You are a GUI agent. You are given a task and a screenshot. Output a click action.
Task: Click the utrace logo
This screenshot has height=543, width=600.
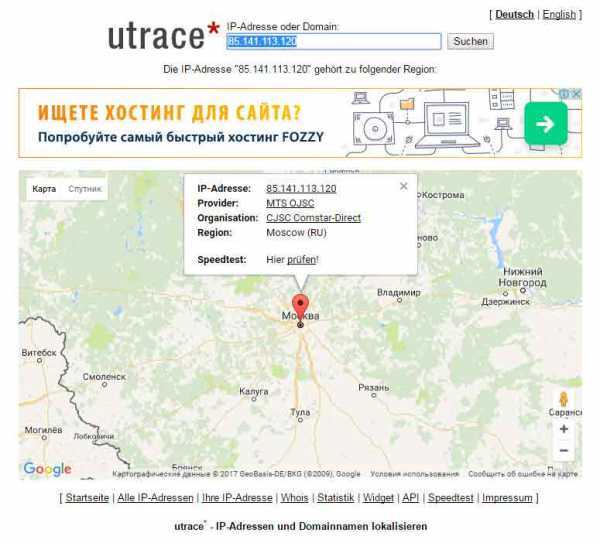(x=164, y=36)
